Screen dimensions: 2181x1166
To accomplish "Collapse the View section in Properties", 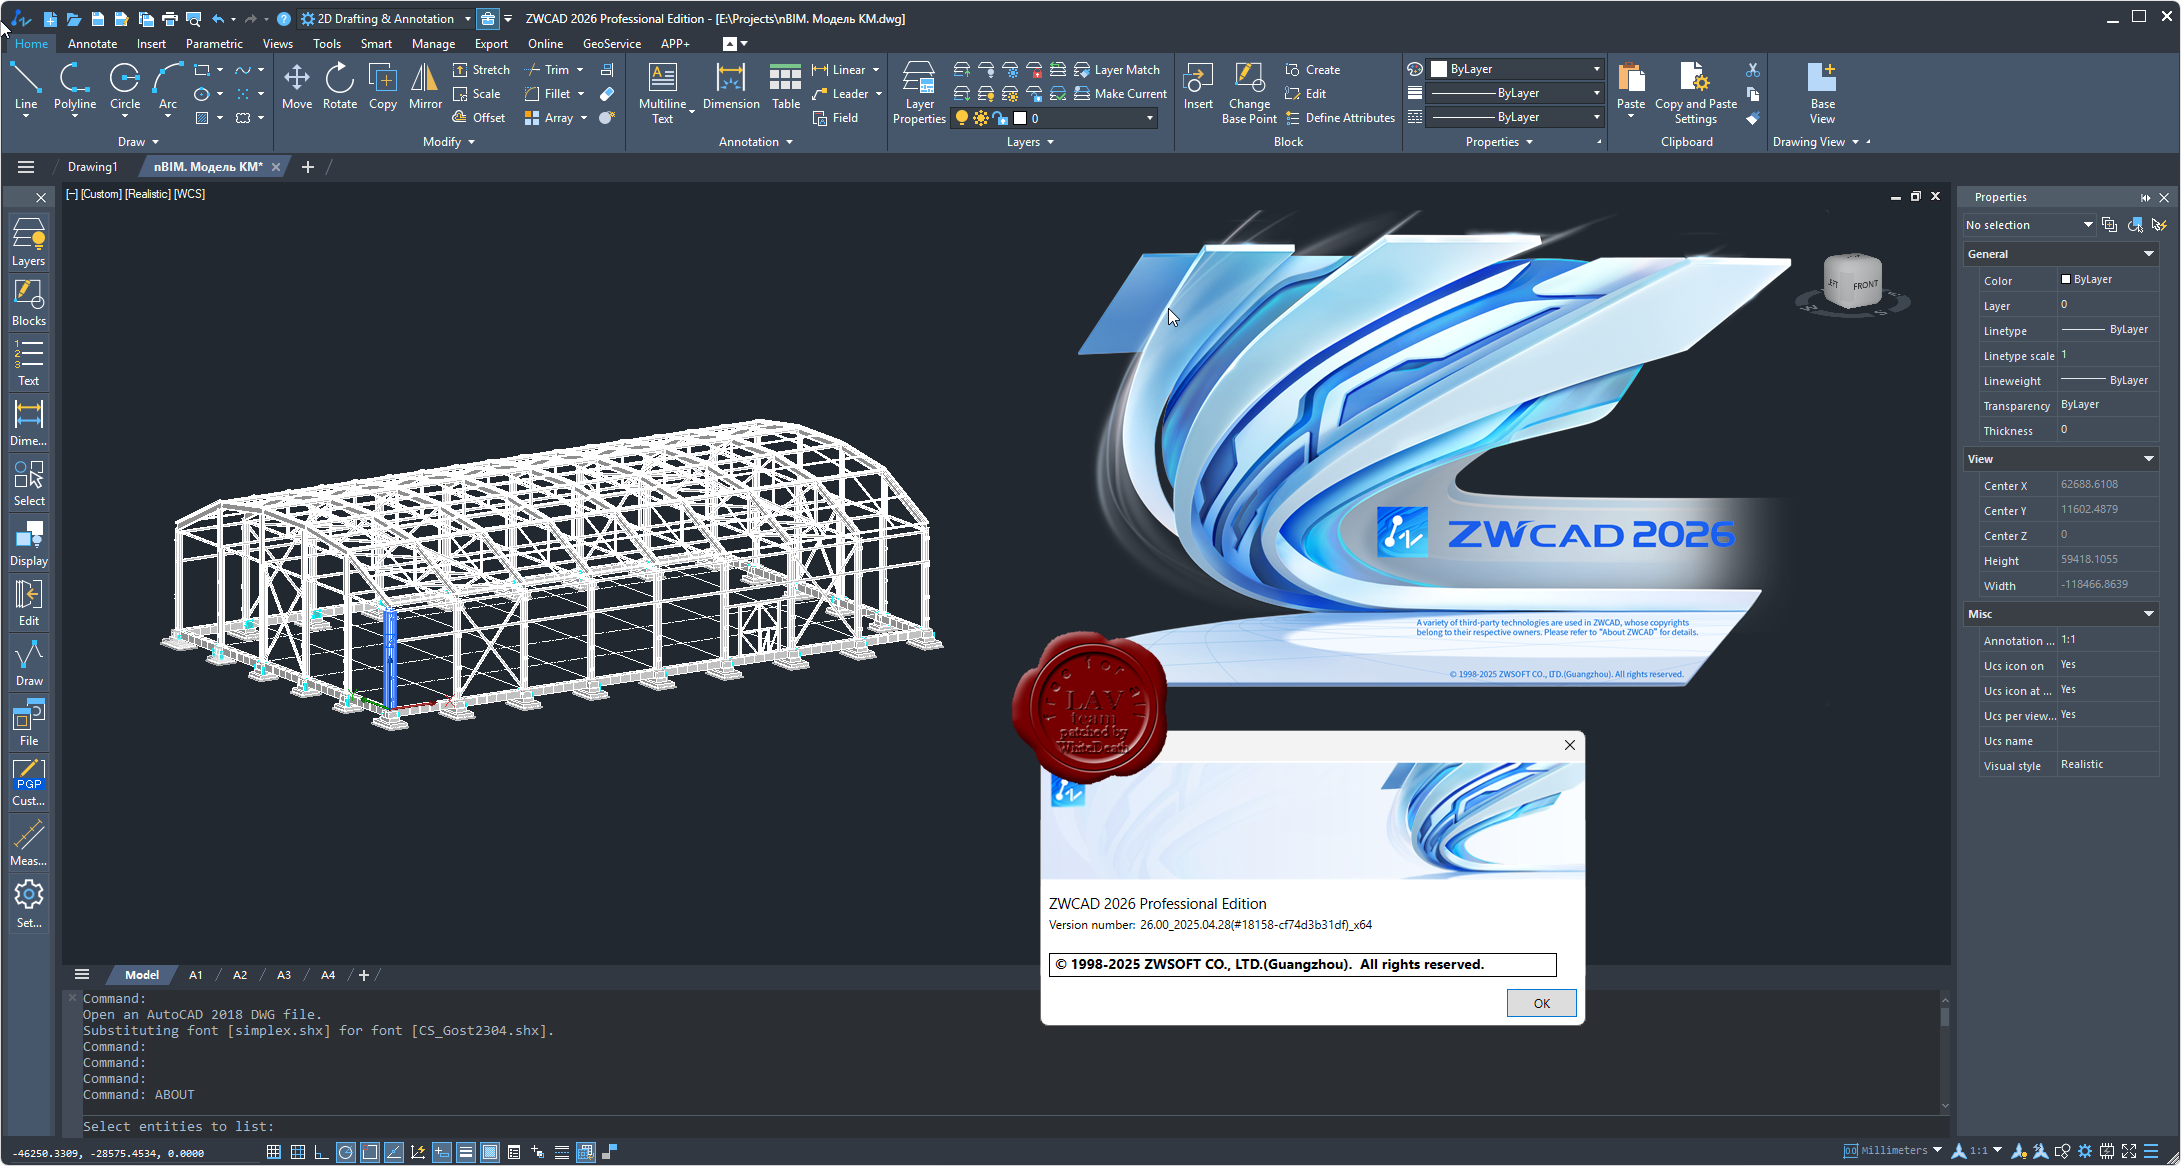I will (x=2148, y=459).
